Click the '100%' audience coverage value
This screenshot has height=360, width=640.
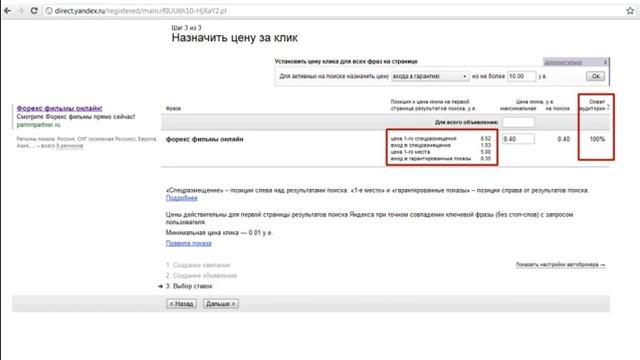click(x=597, y=139)
